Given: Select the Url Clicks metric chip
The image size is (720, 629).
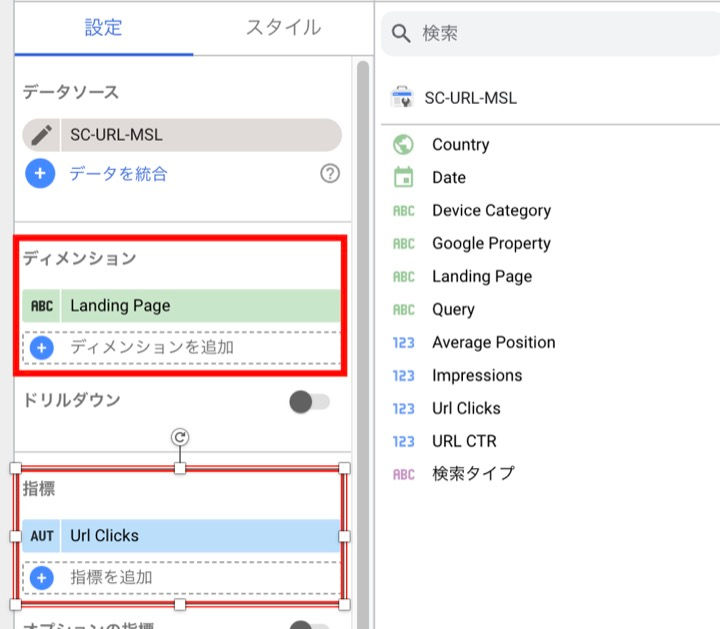Looking at the screenshot, I should (182, 536).
